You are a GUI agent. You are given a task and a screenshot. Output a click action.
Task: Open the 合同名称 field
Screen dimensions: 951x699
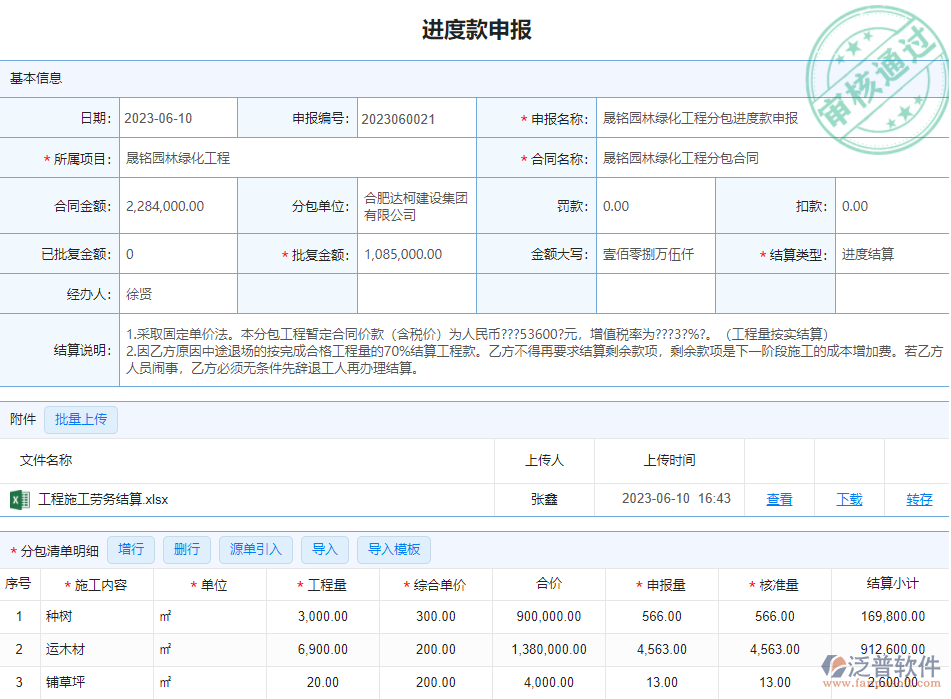click(770, 158)
